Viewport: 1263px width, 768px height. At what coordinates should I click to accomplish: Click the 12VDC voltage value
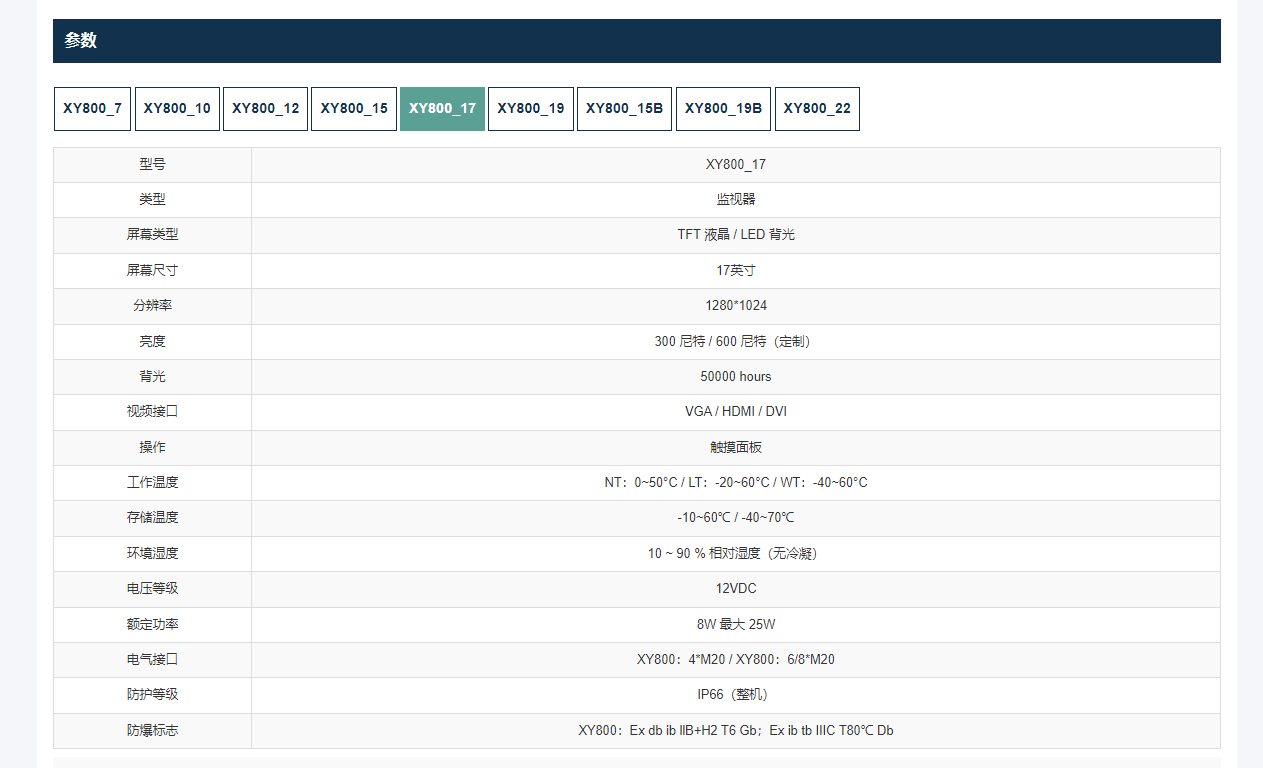pyautogui.click(x=736, y=589)
